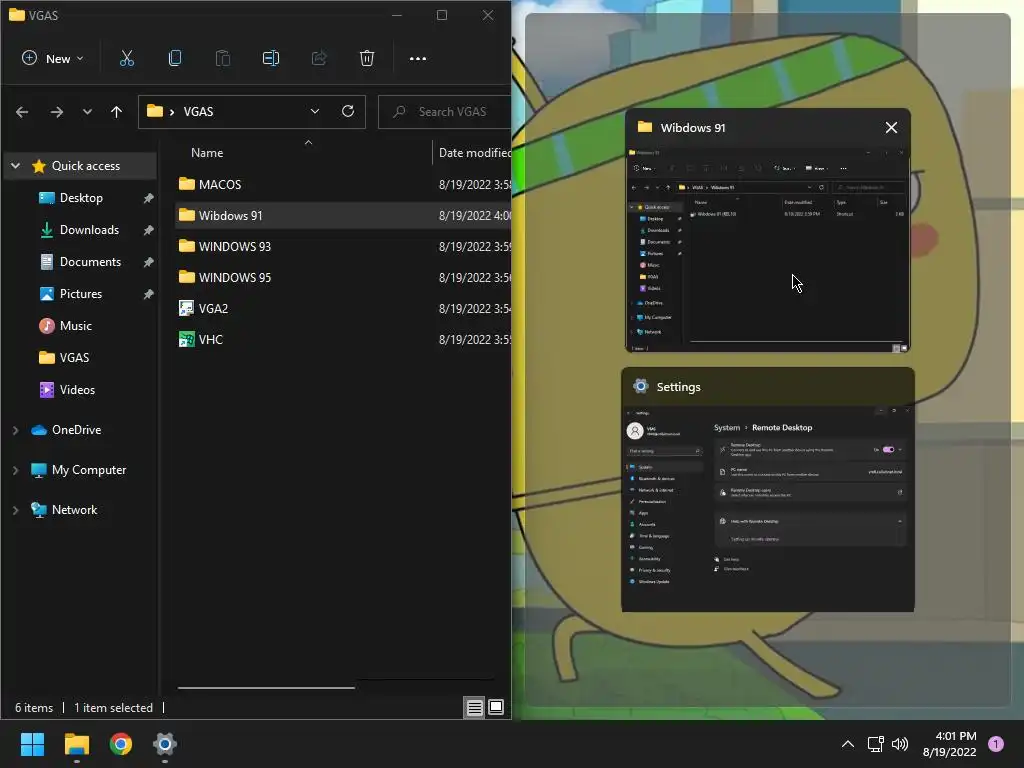
Task: Click the Delete trash can icon
Action: click(367, 58)
